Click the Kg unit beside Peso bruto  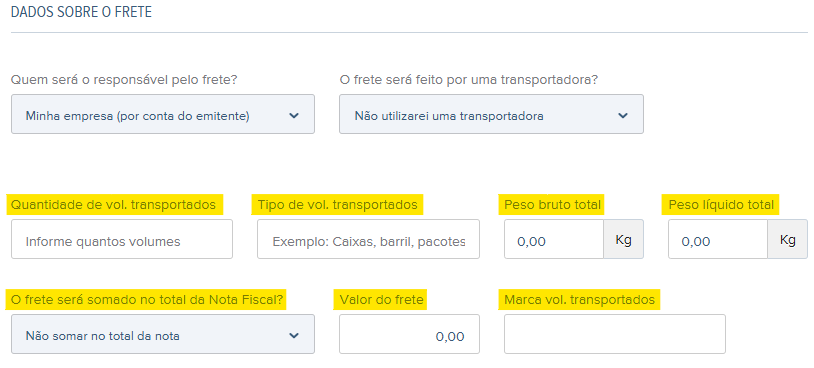(623, 239)
